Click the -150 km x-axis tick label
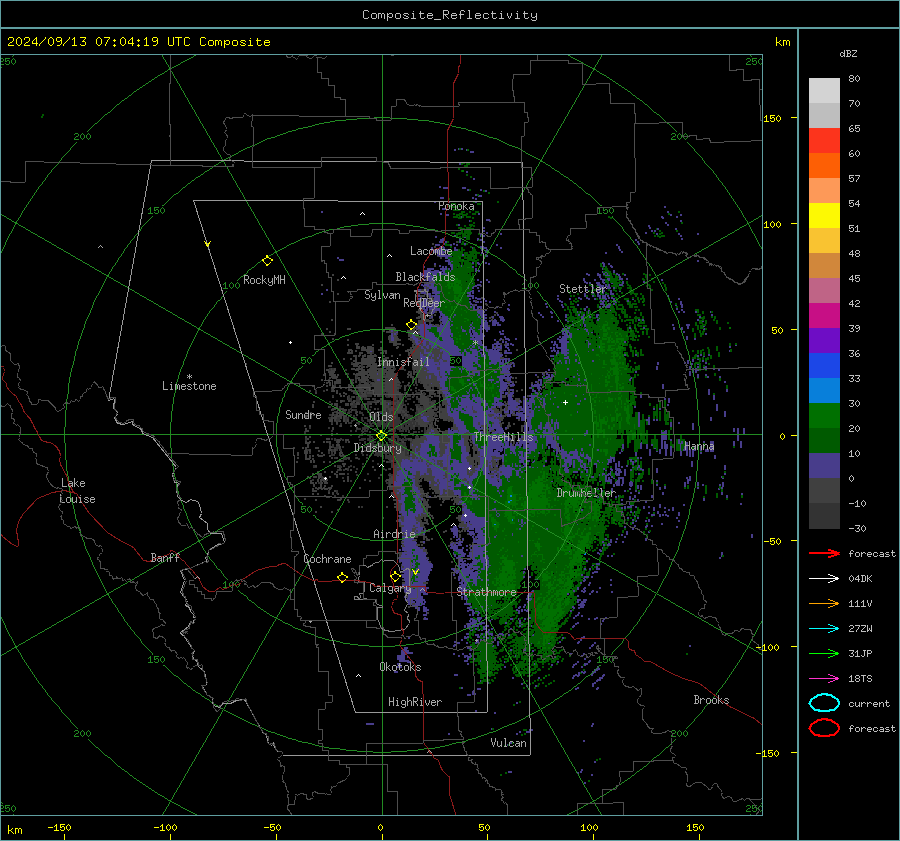 point(59,827)
